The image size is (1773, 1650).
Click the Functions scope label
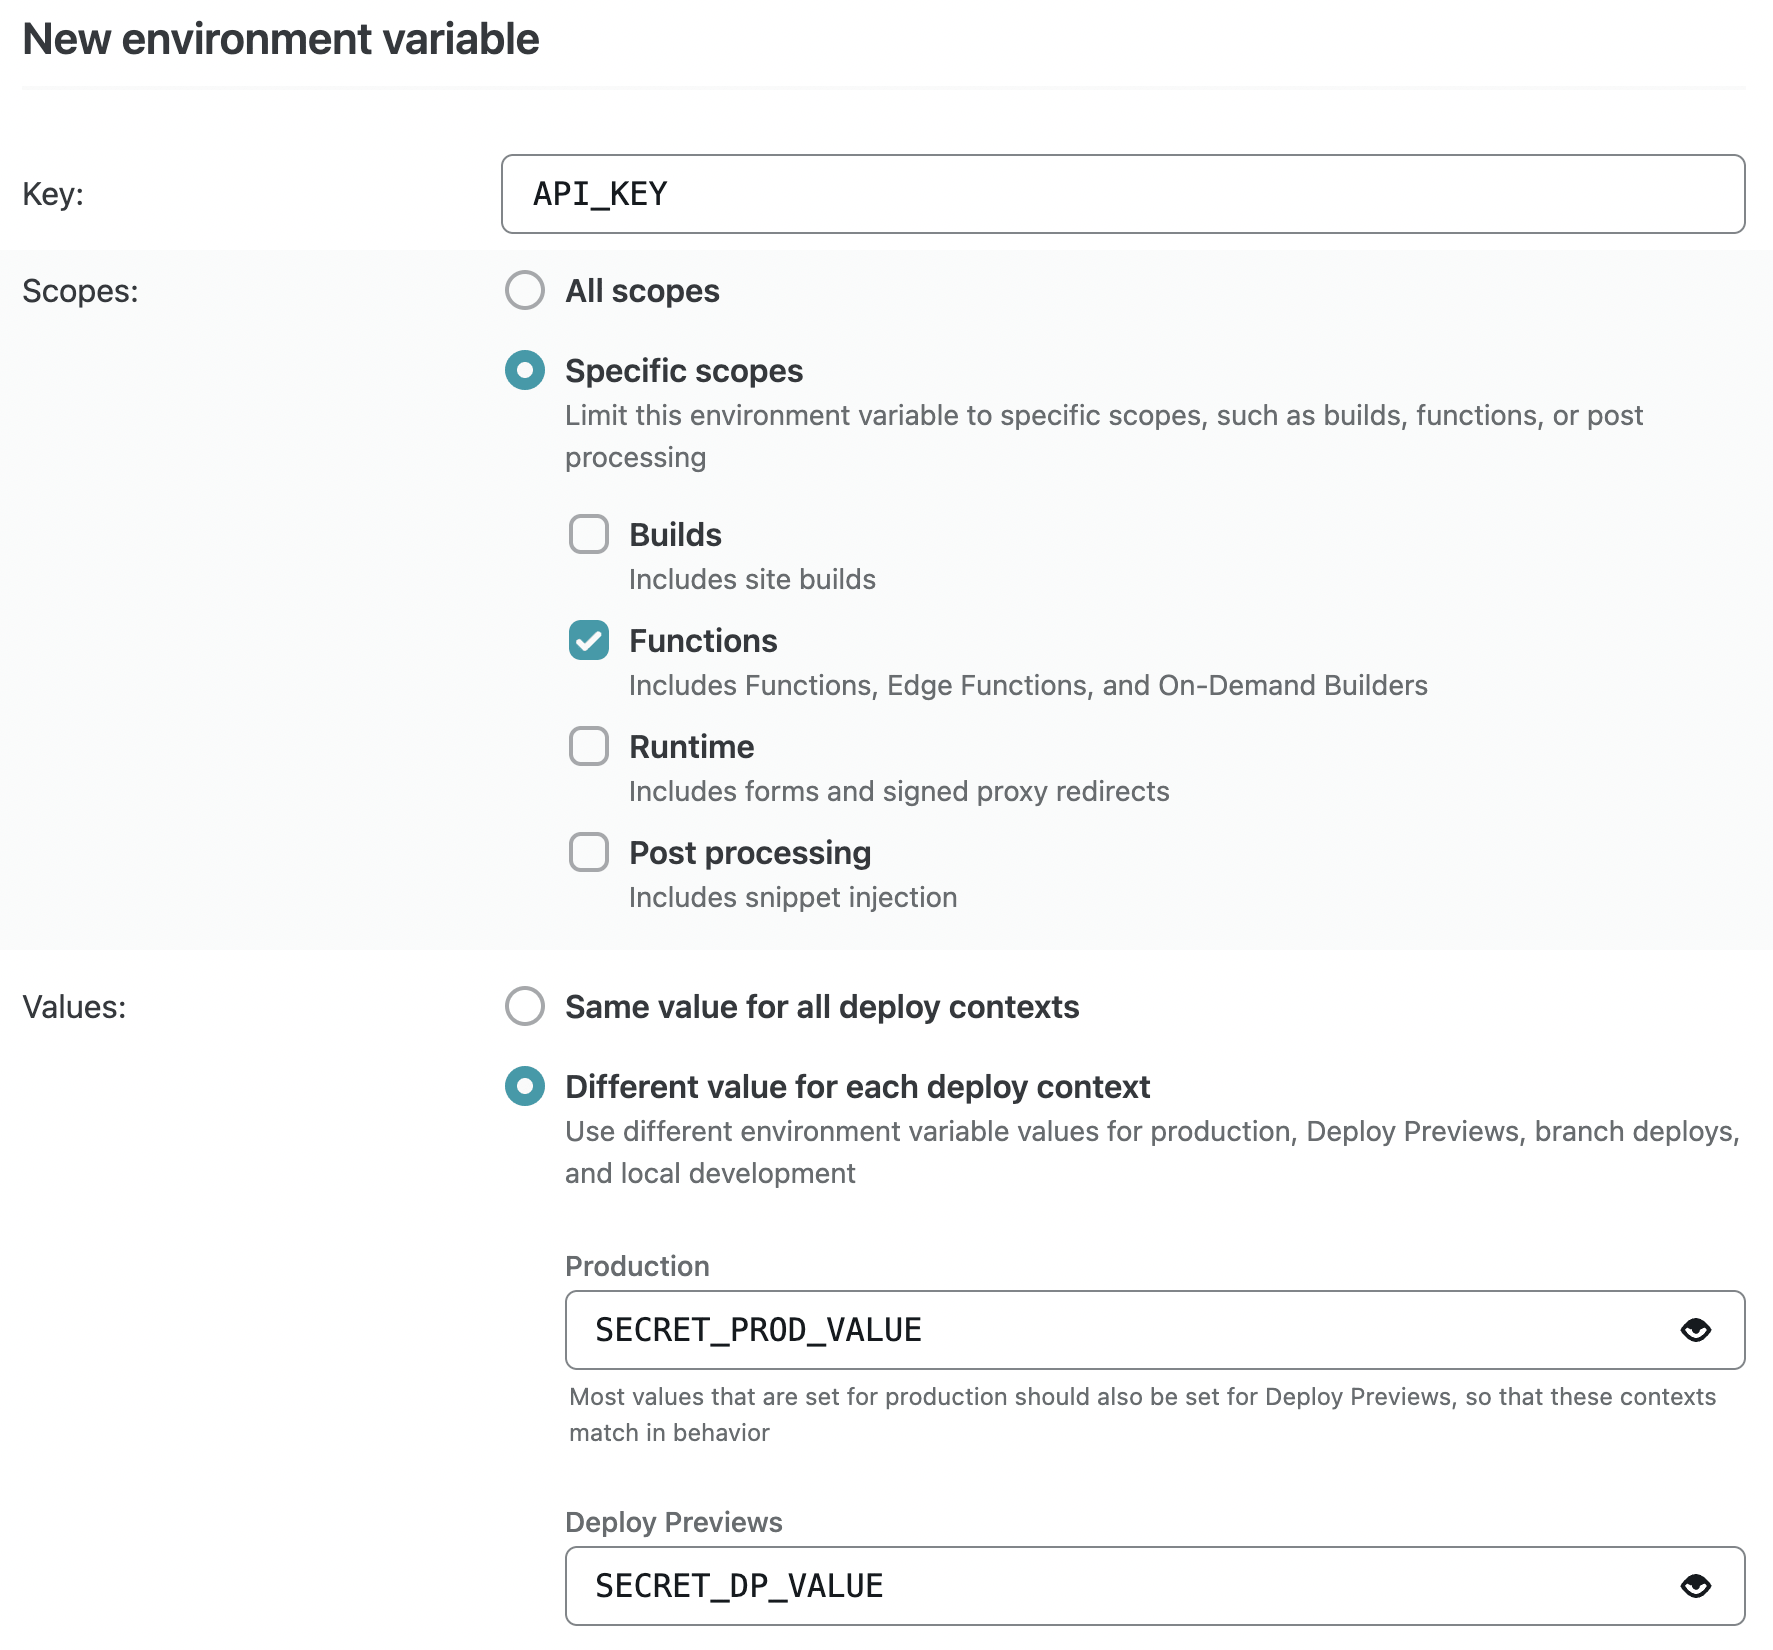(703, 641)
